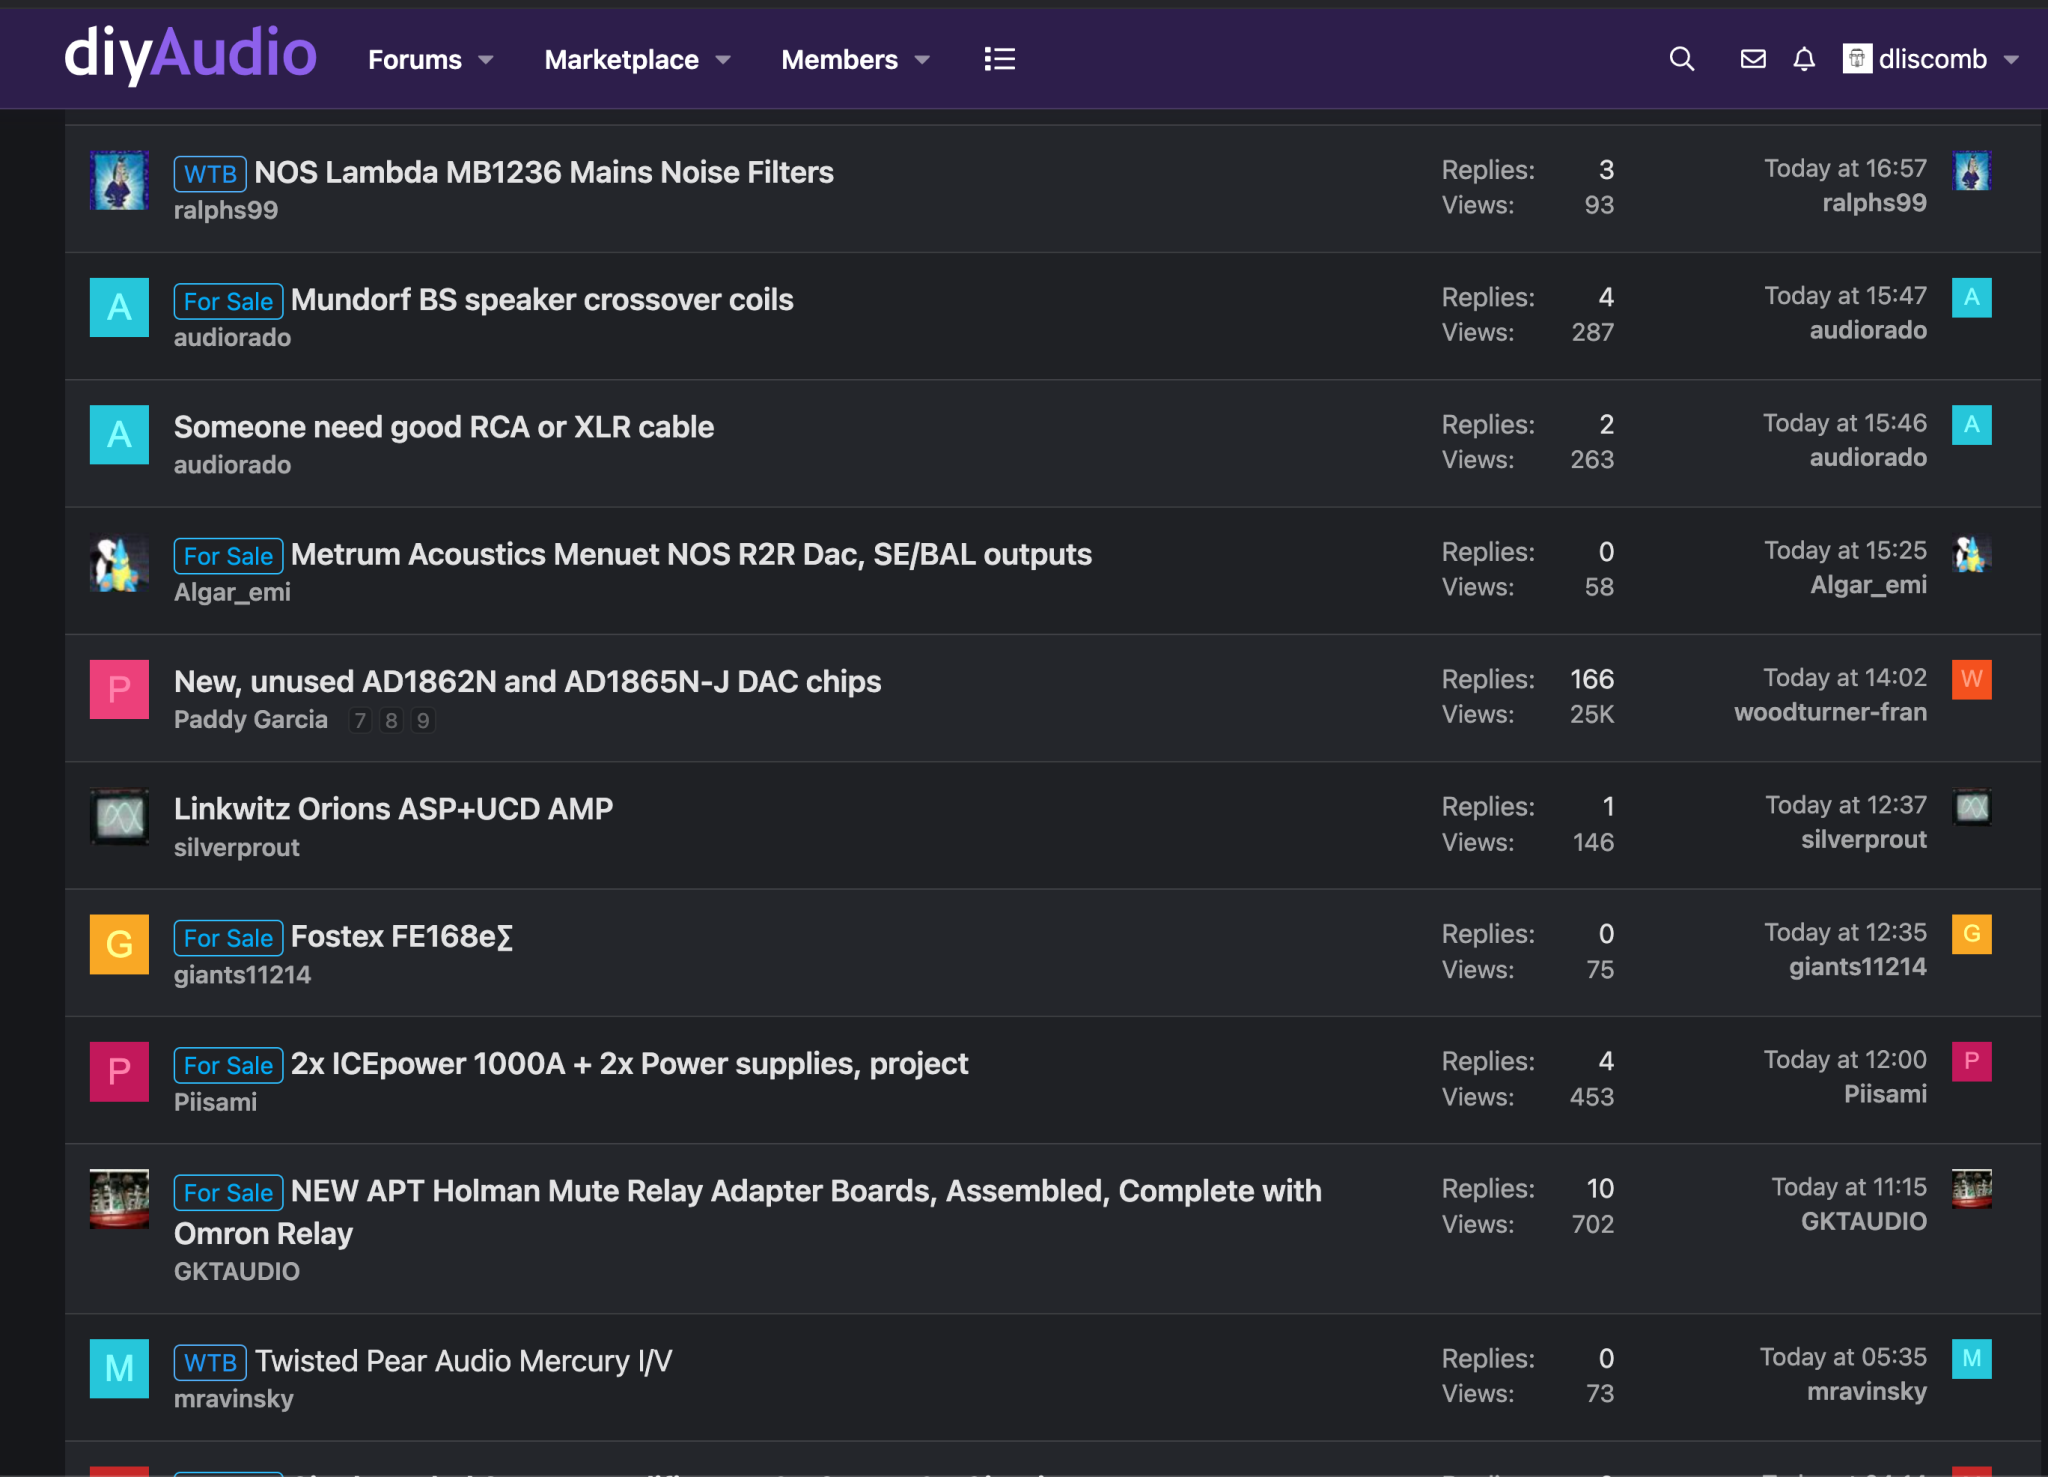2048x1477 pixels.
Task: Click For Sale tag on Metrum thread
Action: coord(228,556)
